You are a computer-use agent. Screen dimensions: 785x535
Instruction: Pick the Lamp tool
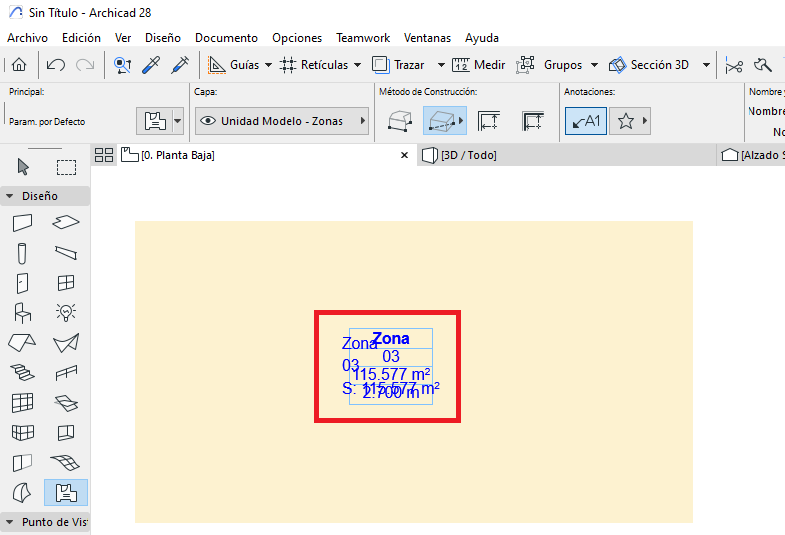pos(66,313)
